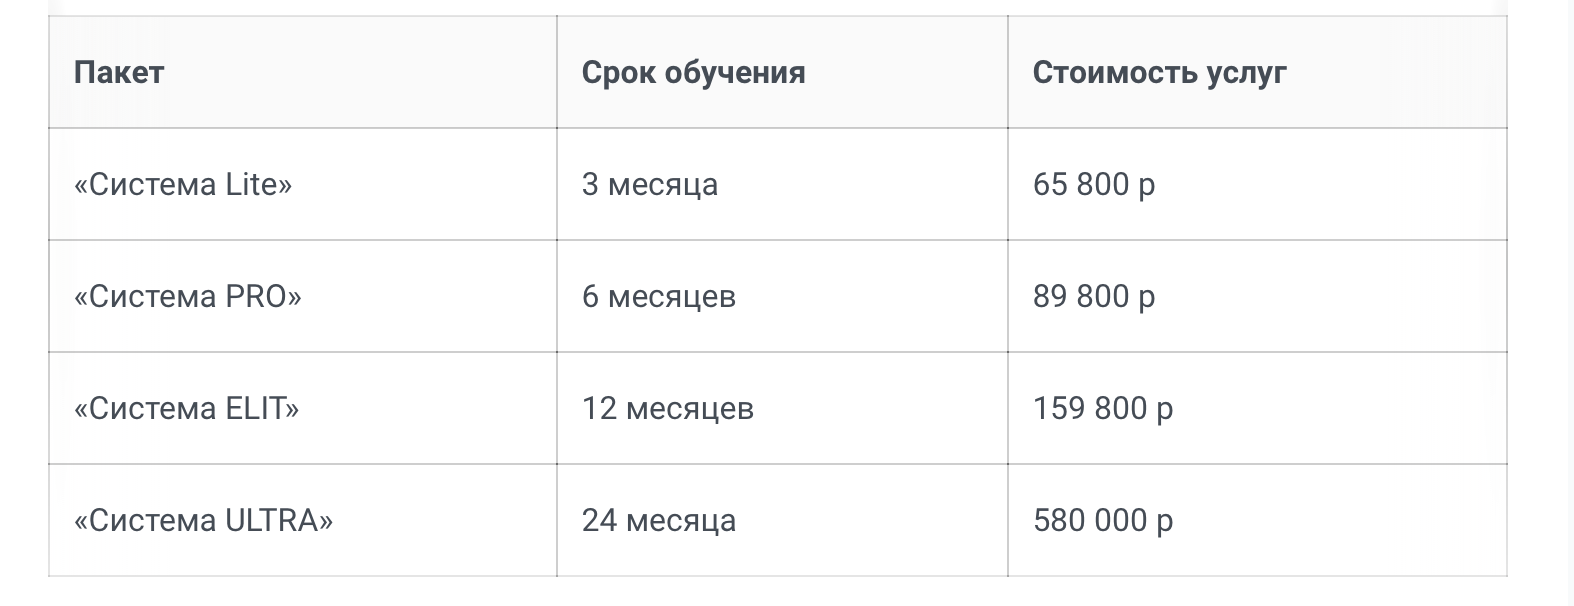Click the "12 месяцев" duration cell
The image size is (1574, 606).
pyautogui.click(x=668, y=409)
